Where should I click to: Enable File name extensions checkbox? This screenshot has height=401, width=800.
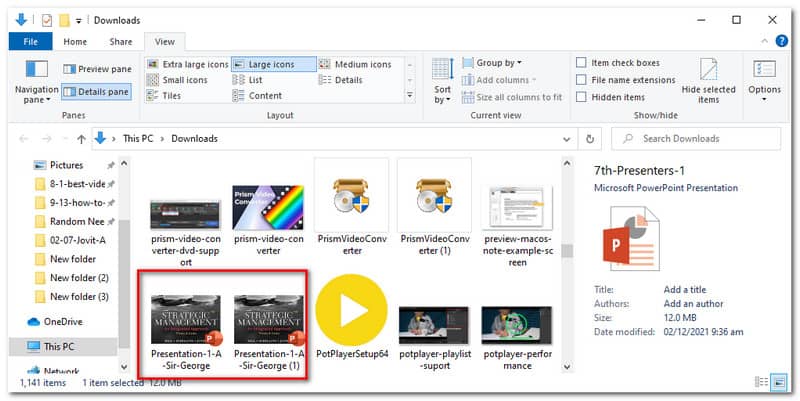click(x=581, y=80)
